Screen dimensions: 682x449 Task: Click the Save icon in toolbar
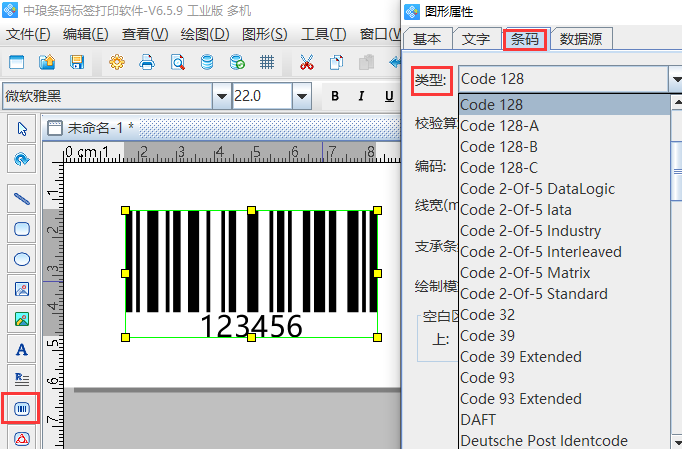tap(77, 62)
